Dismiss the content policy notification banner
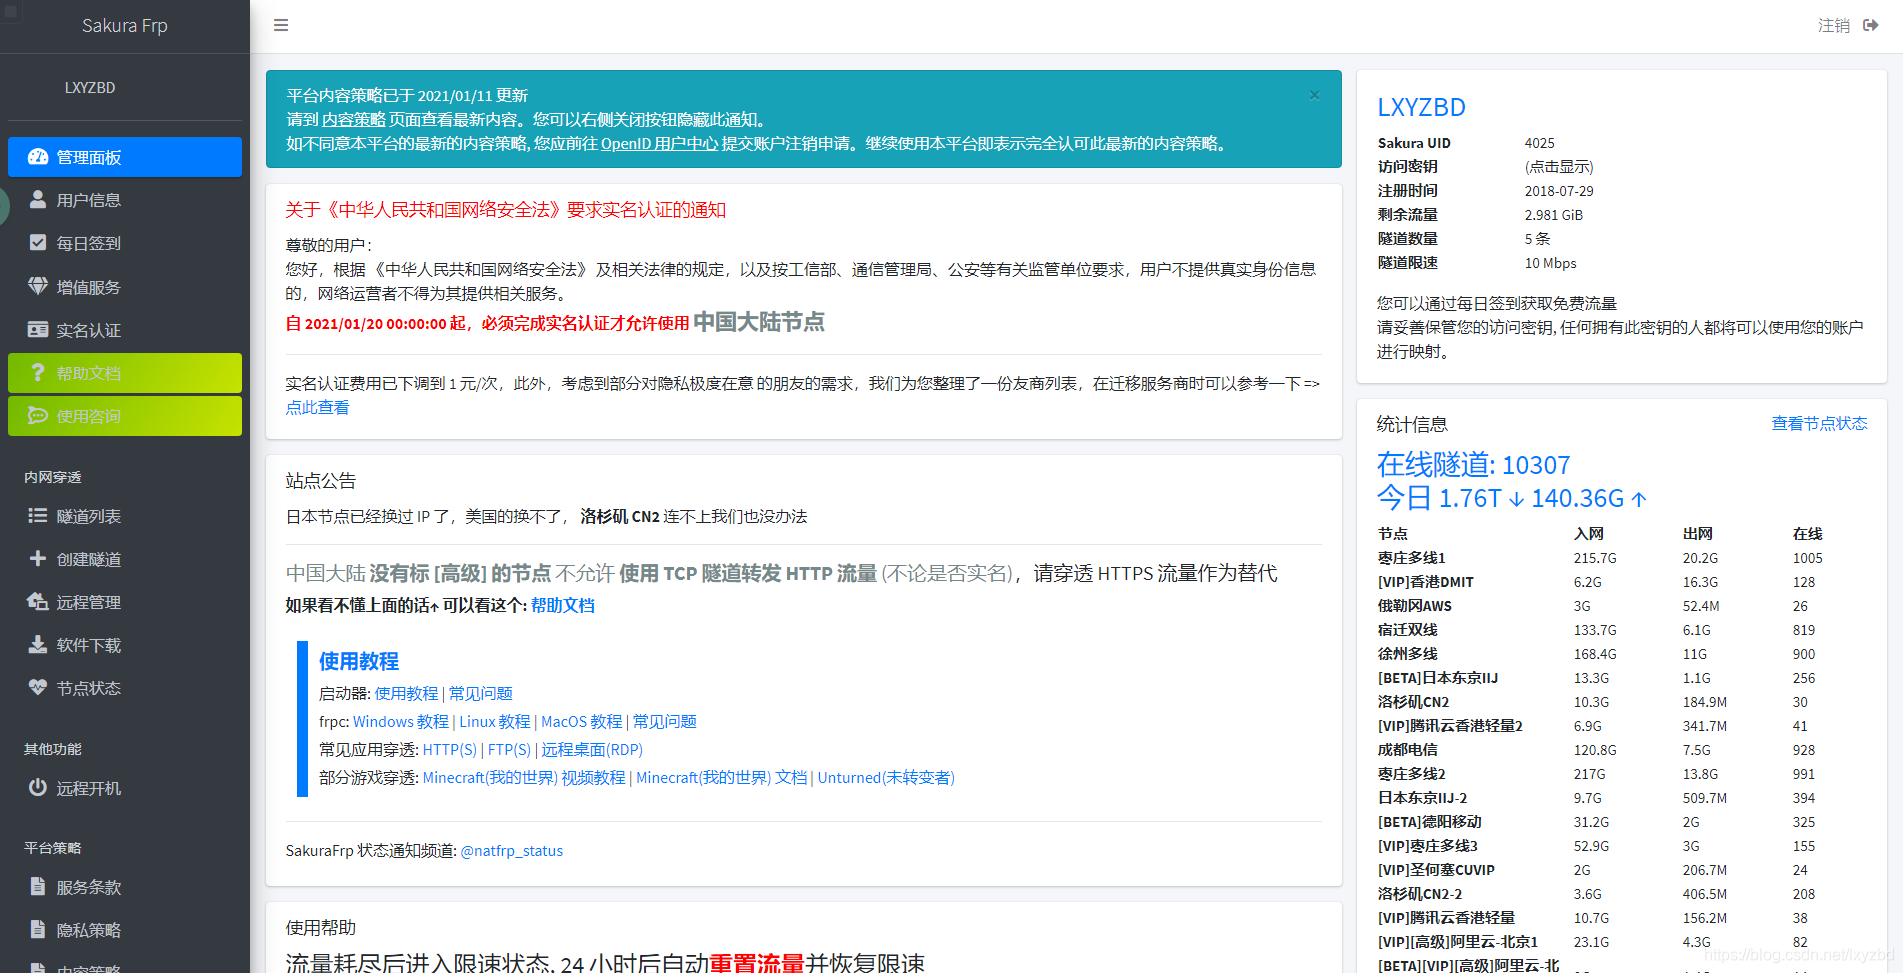Screen dimensions: 1903x973 [1314, 95]
